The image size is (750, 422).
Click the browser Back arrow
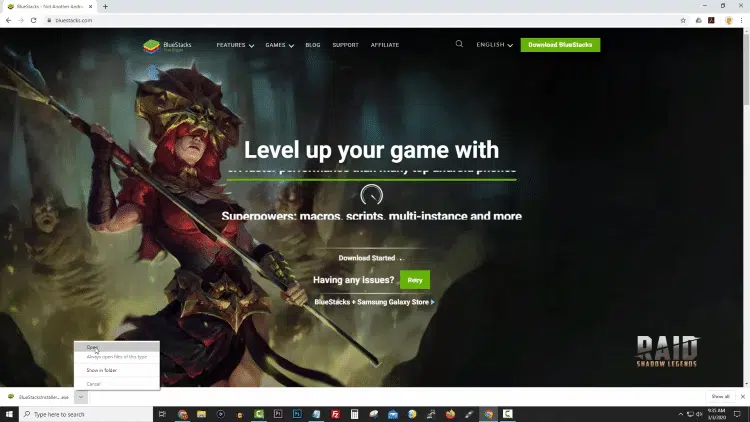pos(8,20)
